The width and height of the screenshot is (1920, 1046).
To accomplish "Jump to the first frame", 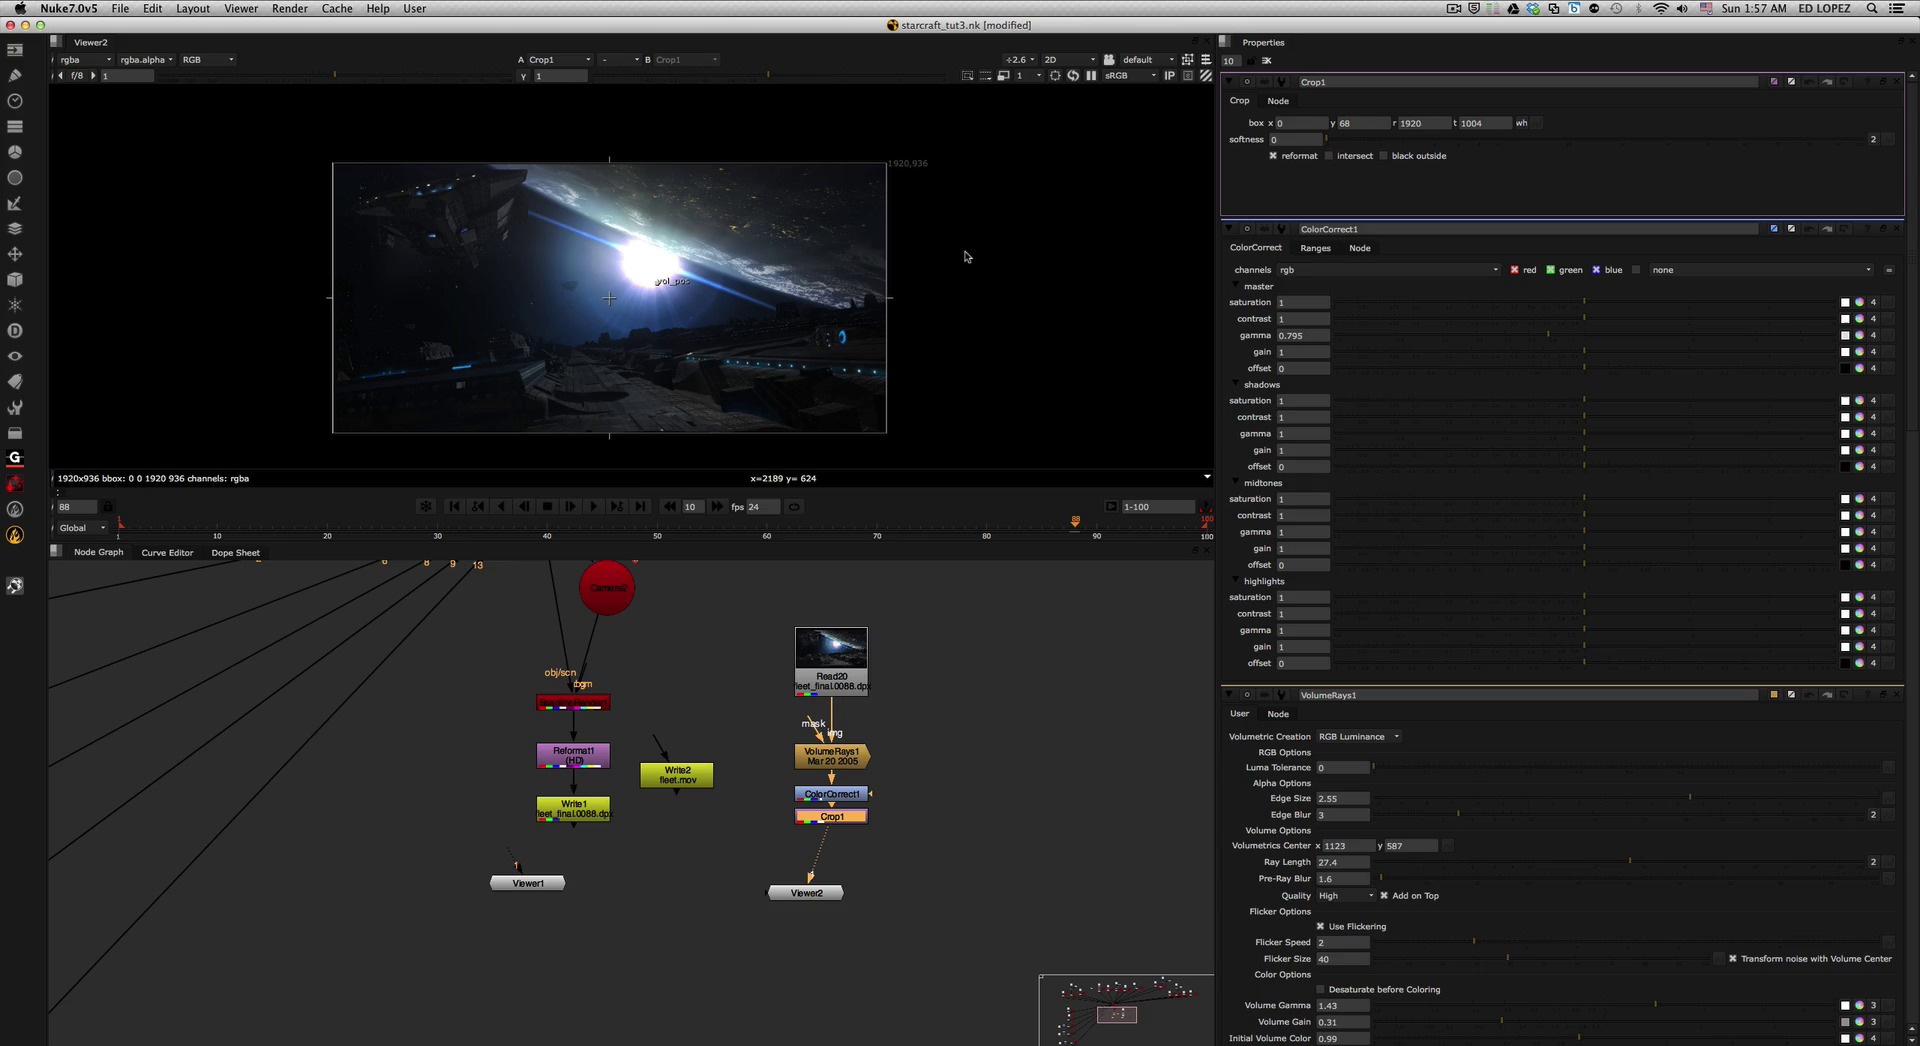I will click(x=454, y=507).
